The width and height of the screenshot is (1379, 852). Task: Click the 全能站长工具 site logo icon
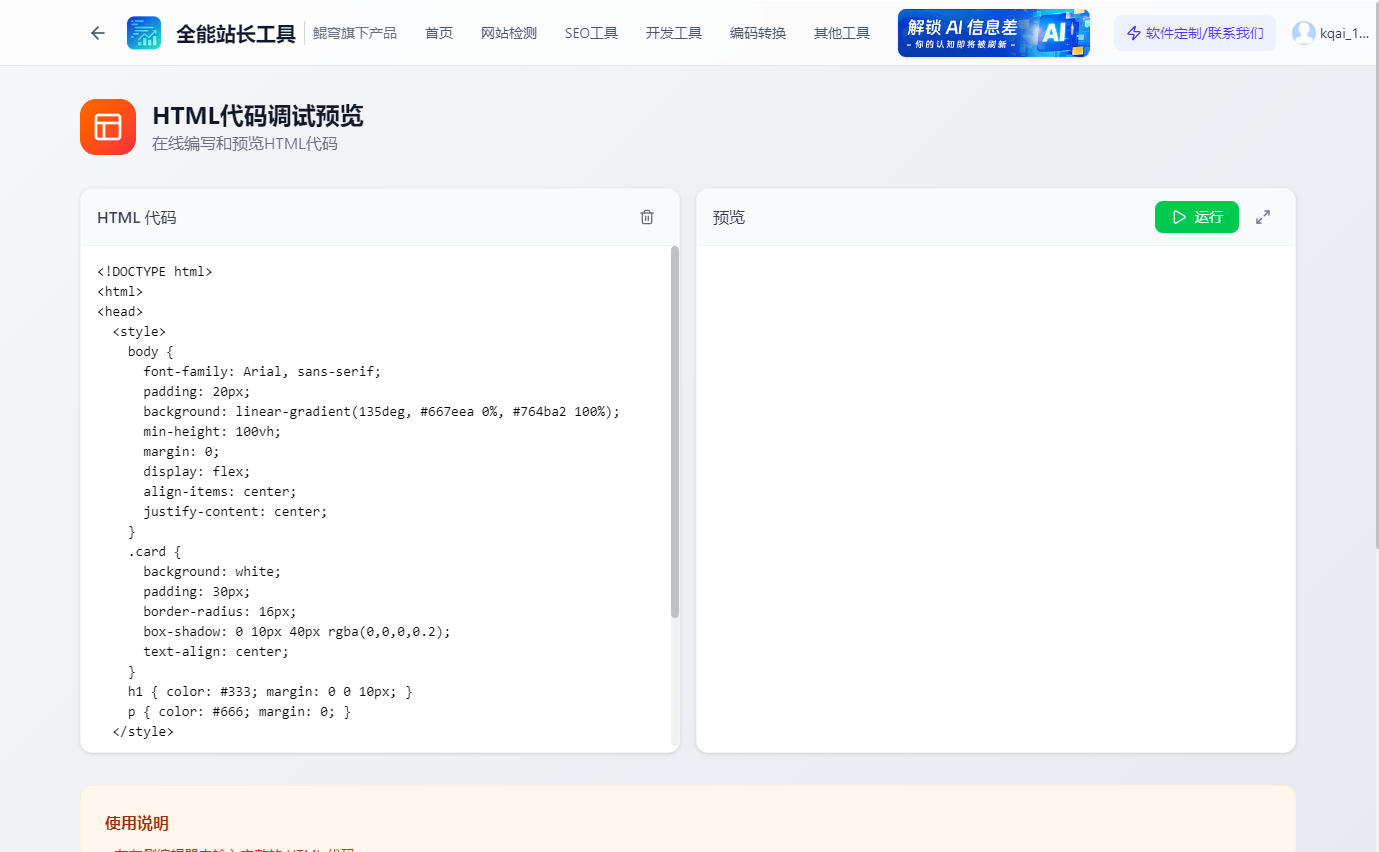144,32
